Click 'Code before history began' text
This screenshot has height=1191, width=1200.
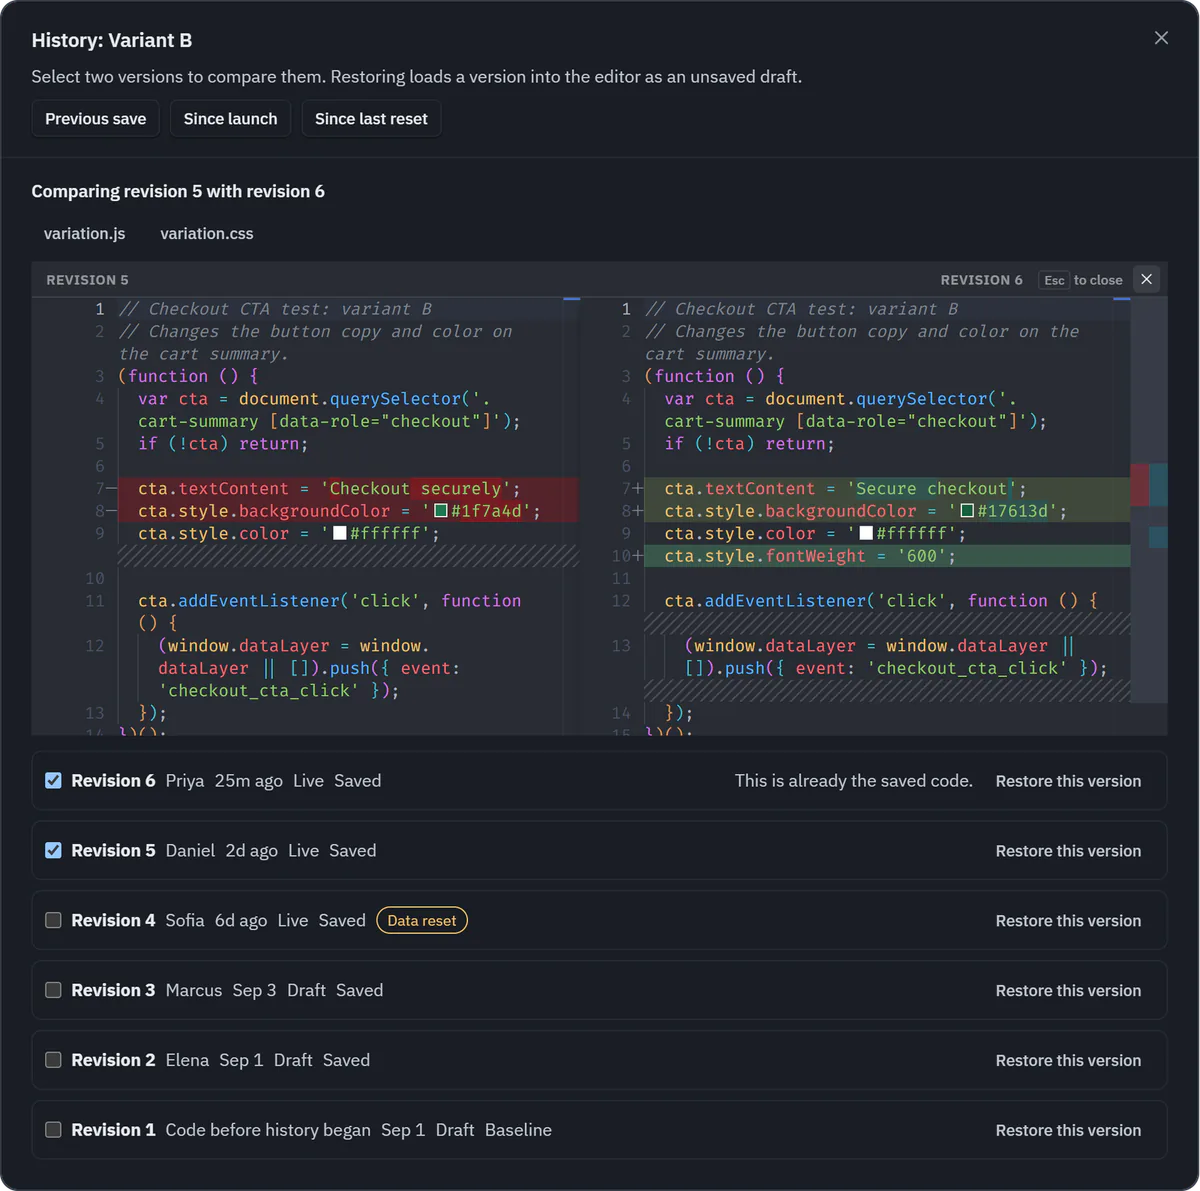click(268, 1130)
